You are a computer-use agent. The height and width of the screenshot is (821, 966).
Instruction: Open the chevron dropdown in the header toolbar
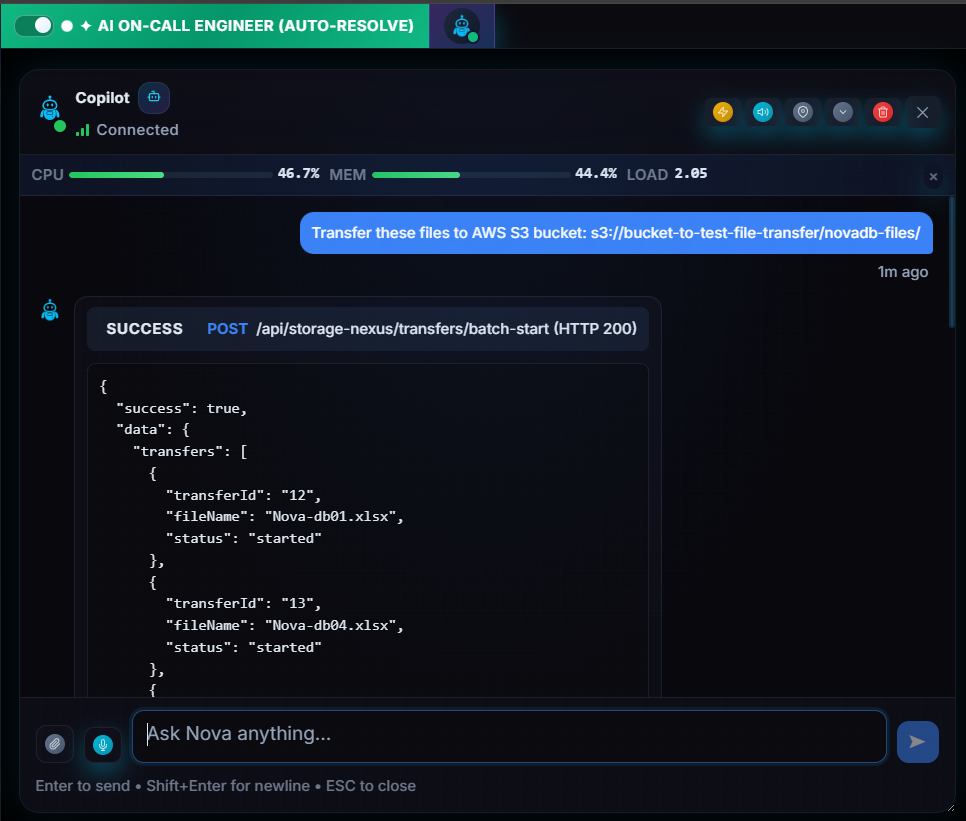coord(842,112)
